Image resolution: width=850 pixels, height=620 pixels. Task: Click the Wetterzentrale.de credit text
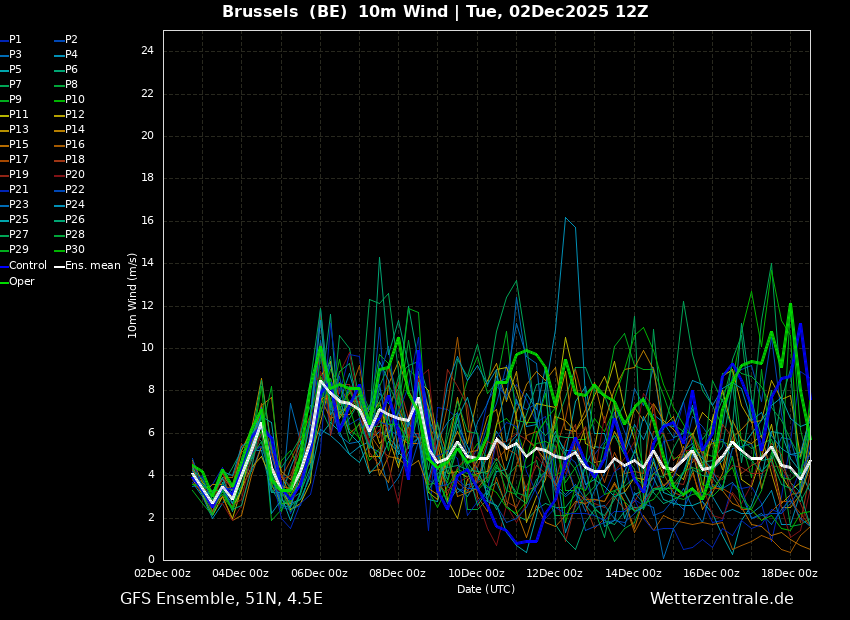(722, 599)
